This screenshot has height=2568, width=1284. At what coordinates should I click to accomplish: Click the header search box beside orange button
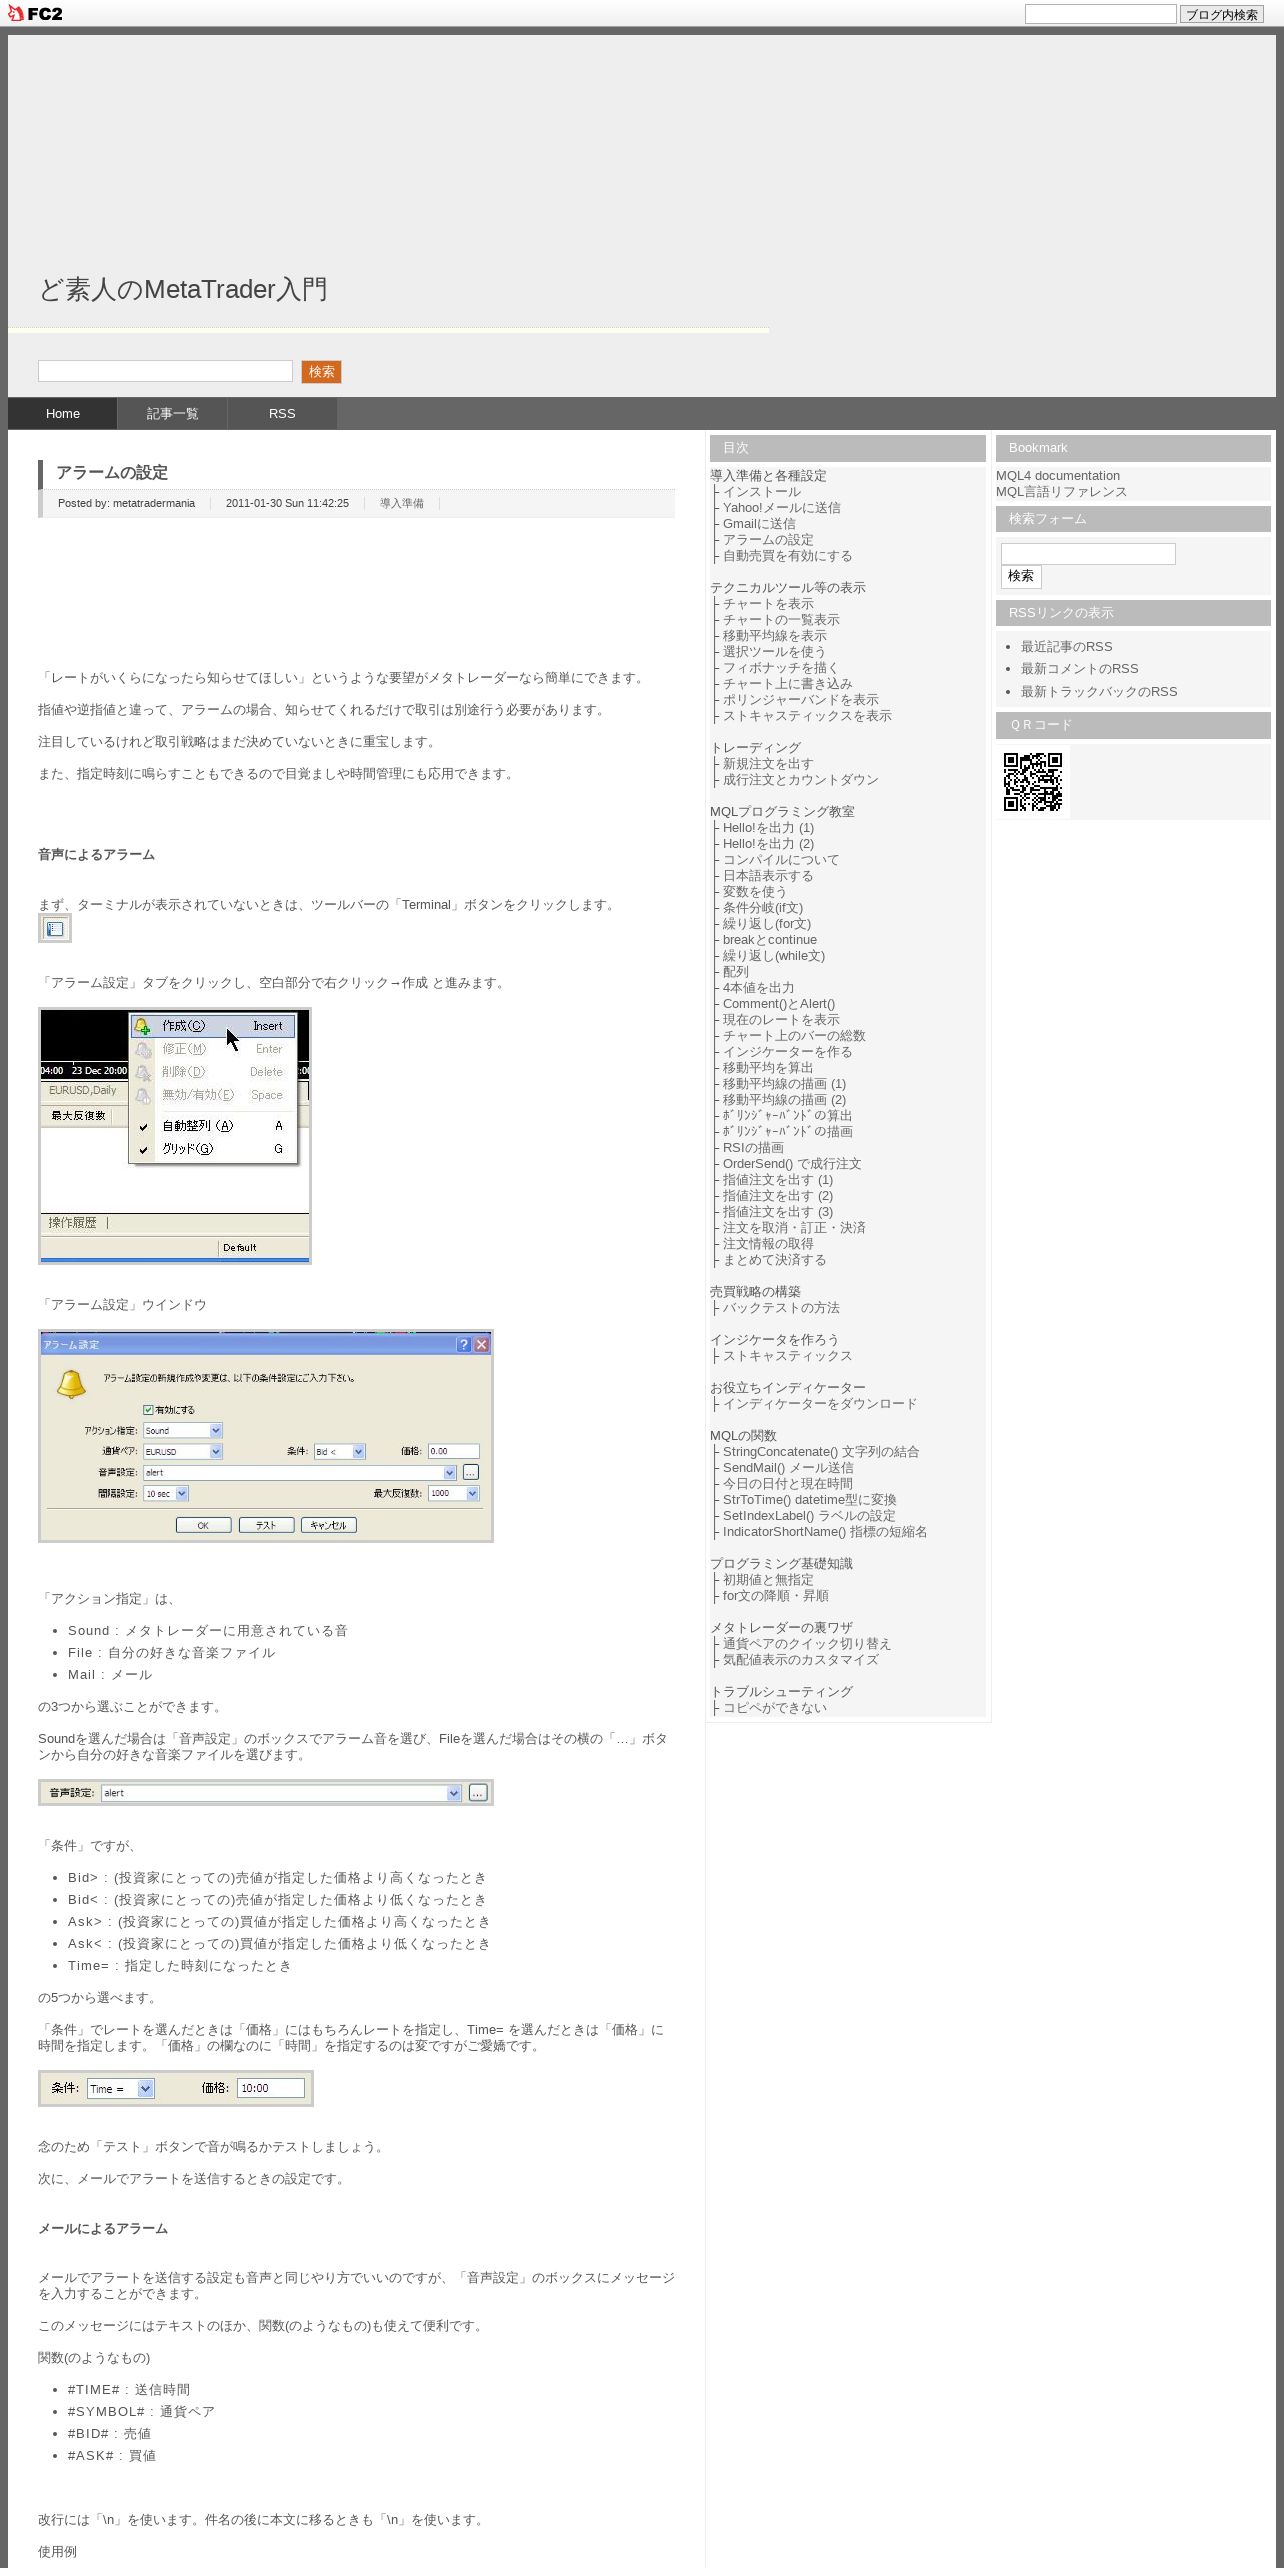click(x=165, y=371)
